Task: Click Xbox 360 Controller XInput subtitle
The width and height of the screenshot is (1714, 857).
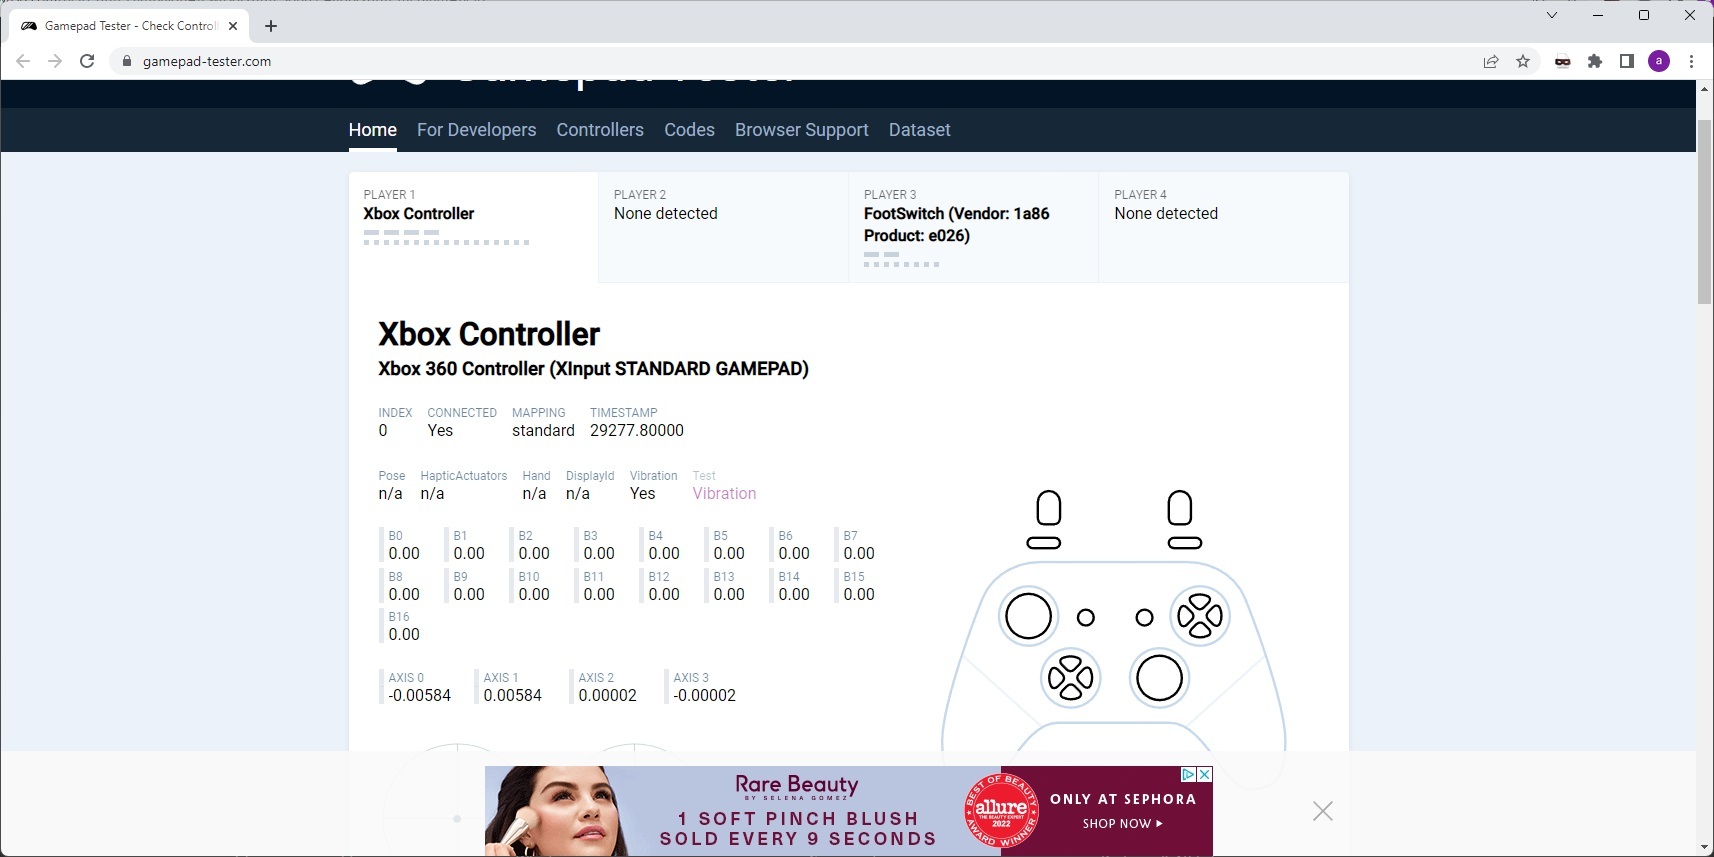Action: point(593,369)
